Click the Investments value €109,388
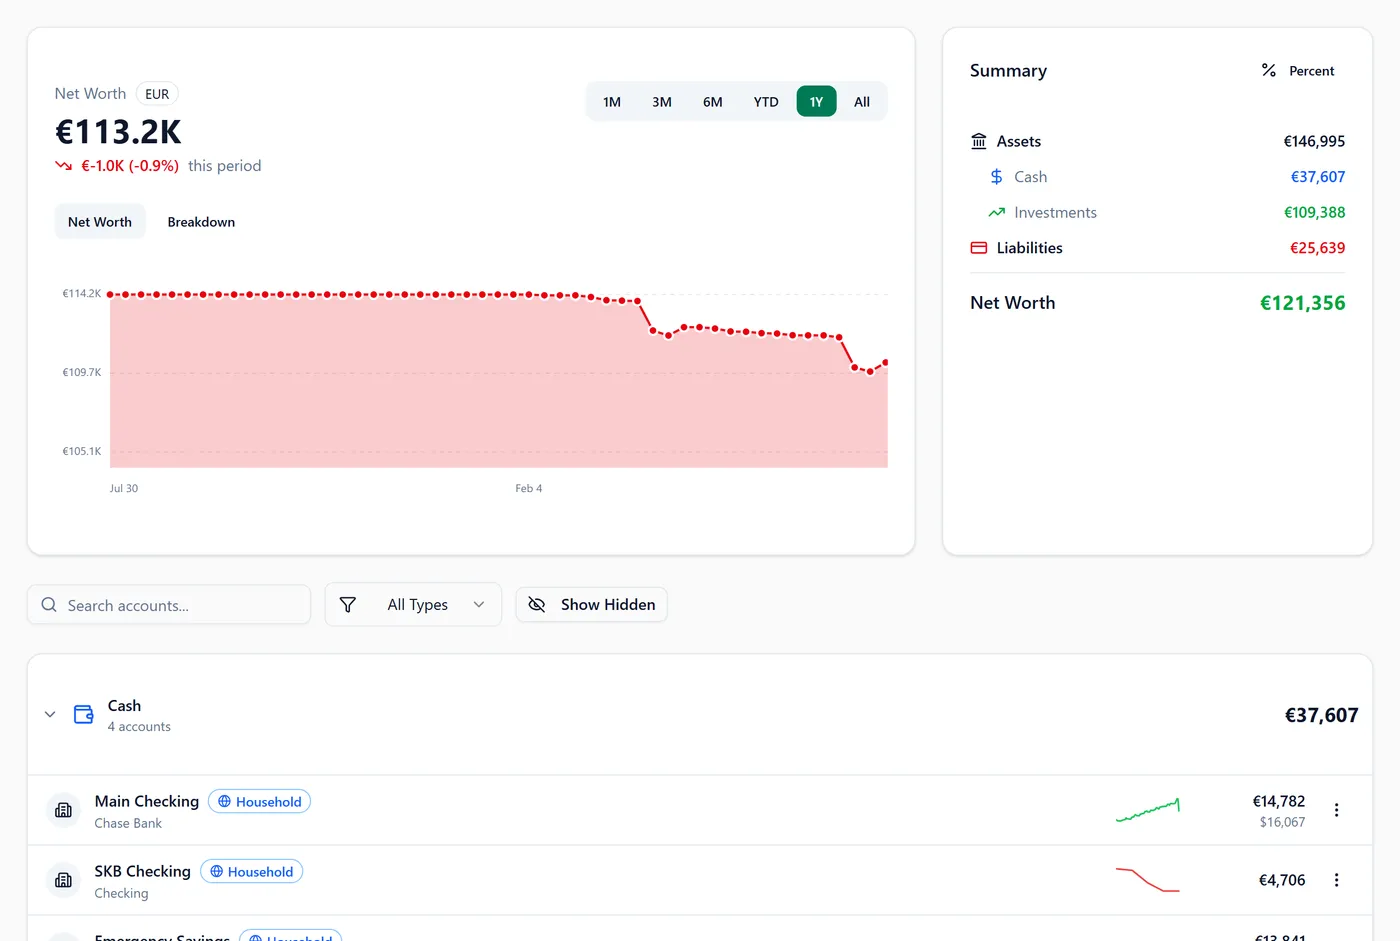Image resolution: width=1400 pixels, height=941 pixels. (1314, 212)
